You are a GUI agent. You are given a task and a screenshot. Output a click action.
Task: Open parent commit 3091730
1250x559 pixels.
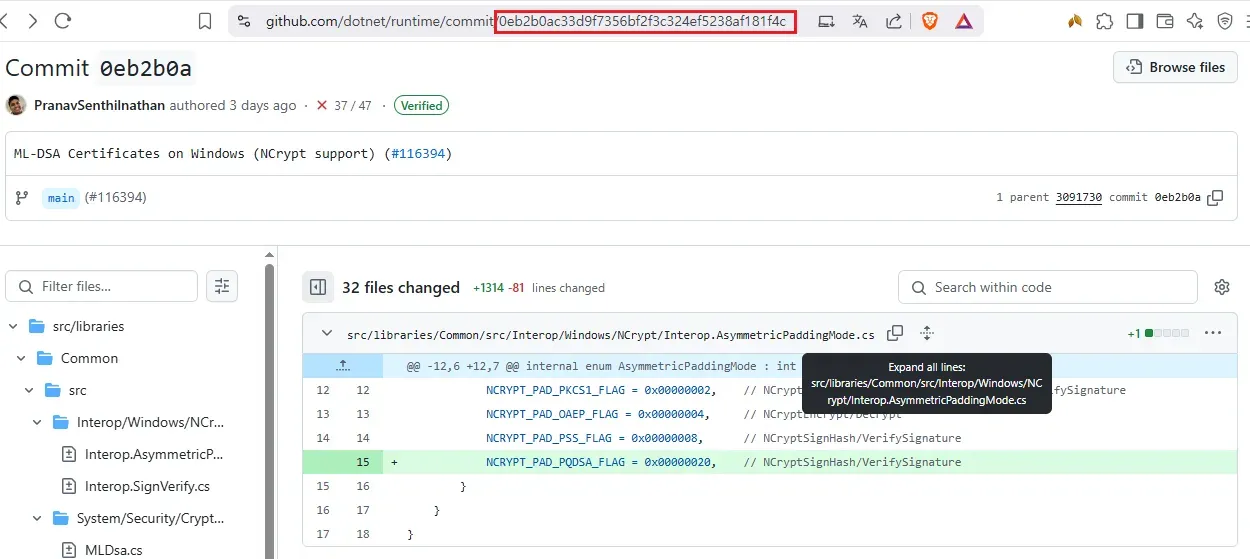point(1079,198)
